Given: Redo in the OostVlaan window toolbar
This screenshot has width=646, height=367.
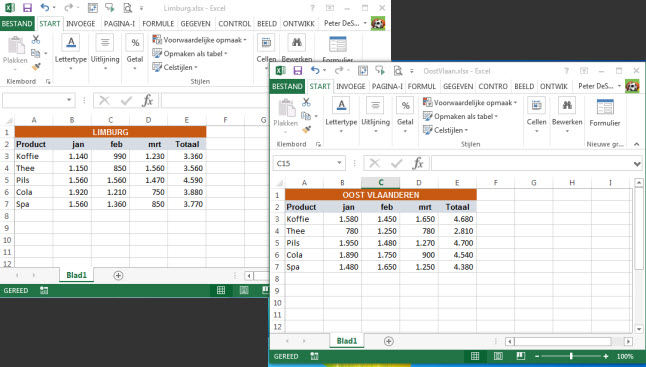Looking at the screenshot, I should tap(339, 70).
